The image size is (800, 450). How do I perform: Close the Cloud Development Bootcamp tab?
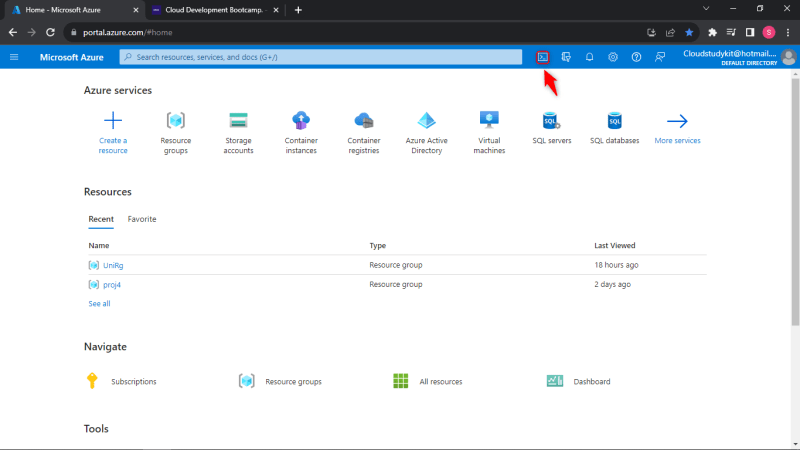click(276, 10)
